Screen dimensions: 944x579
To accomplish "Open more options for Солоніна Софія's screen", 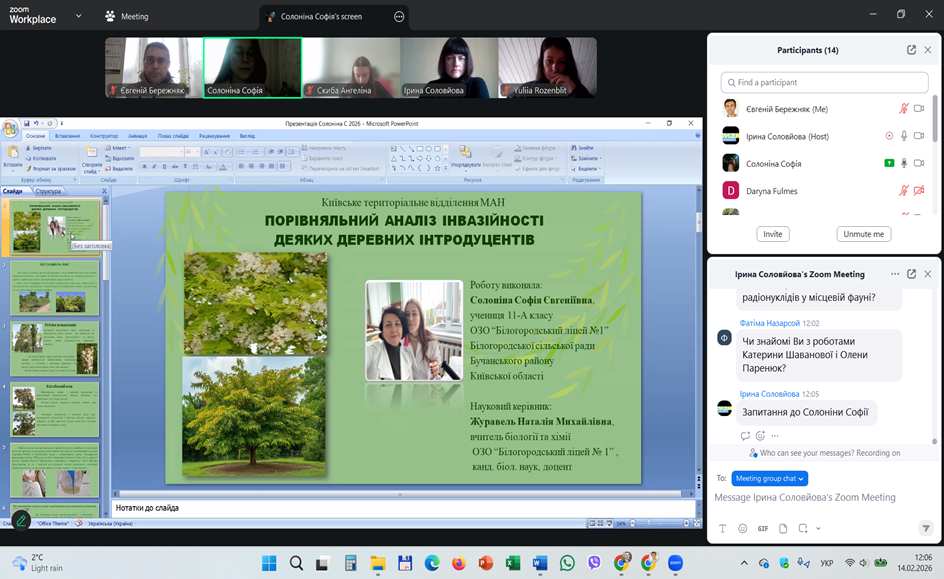I will [x=399, y=16].
